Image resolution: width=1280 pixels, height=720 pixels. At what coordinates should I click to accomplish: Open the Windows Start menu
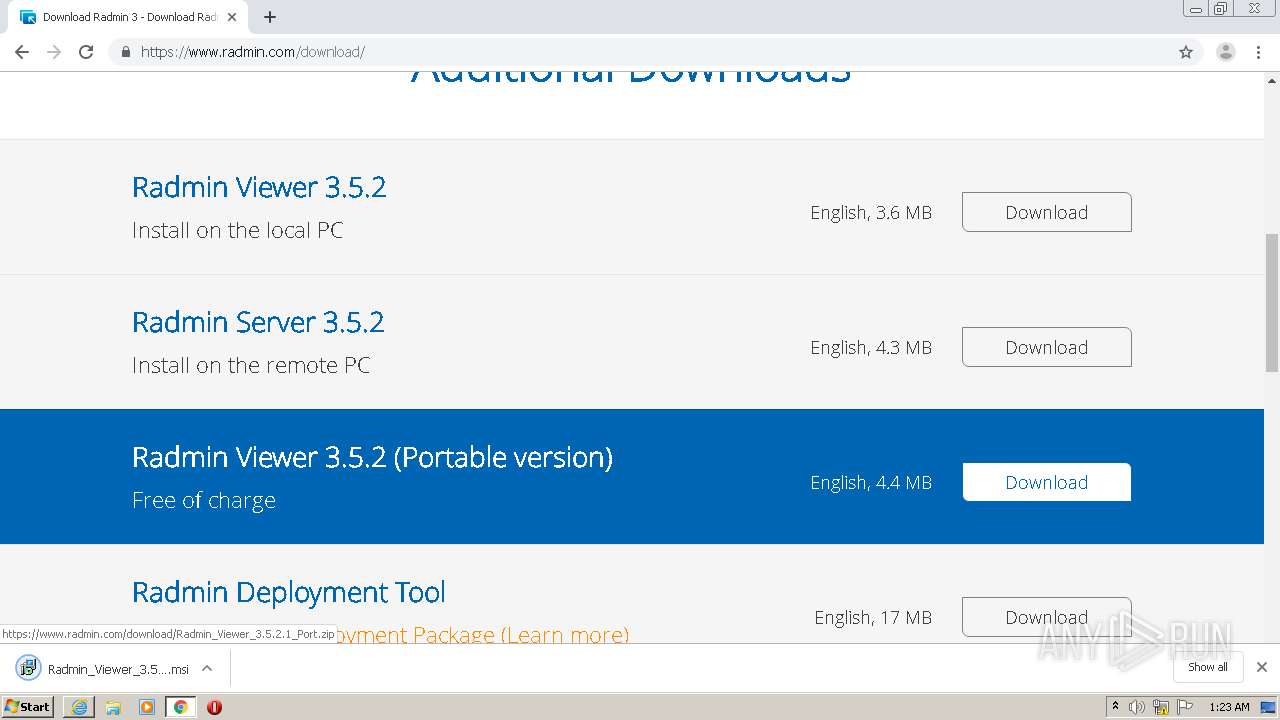point(28,706)
